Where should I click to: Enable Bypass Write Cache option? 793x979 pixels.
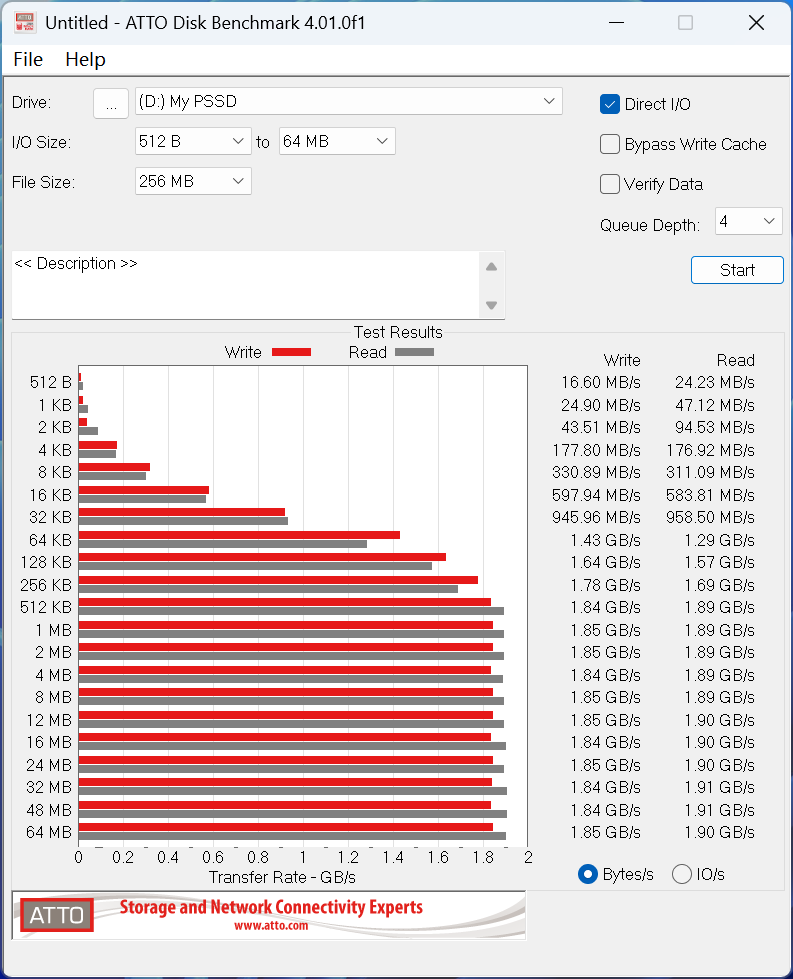tap(610, 144)
